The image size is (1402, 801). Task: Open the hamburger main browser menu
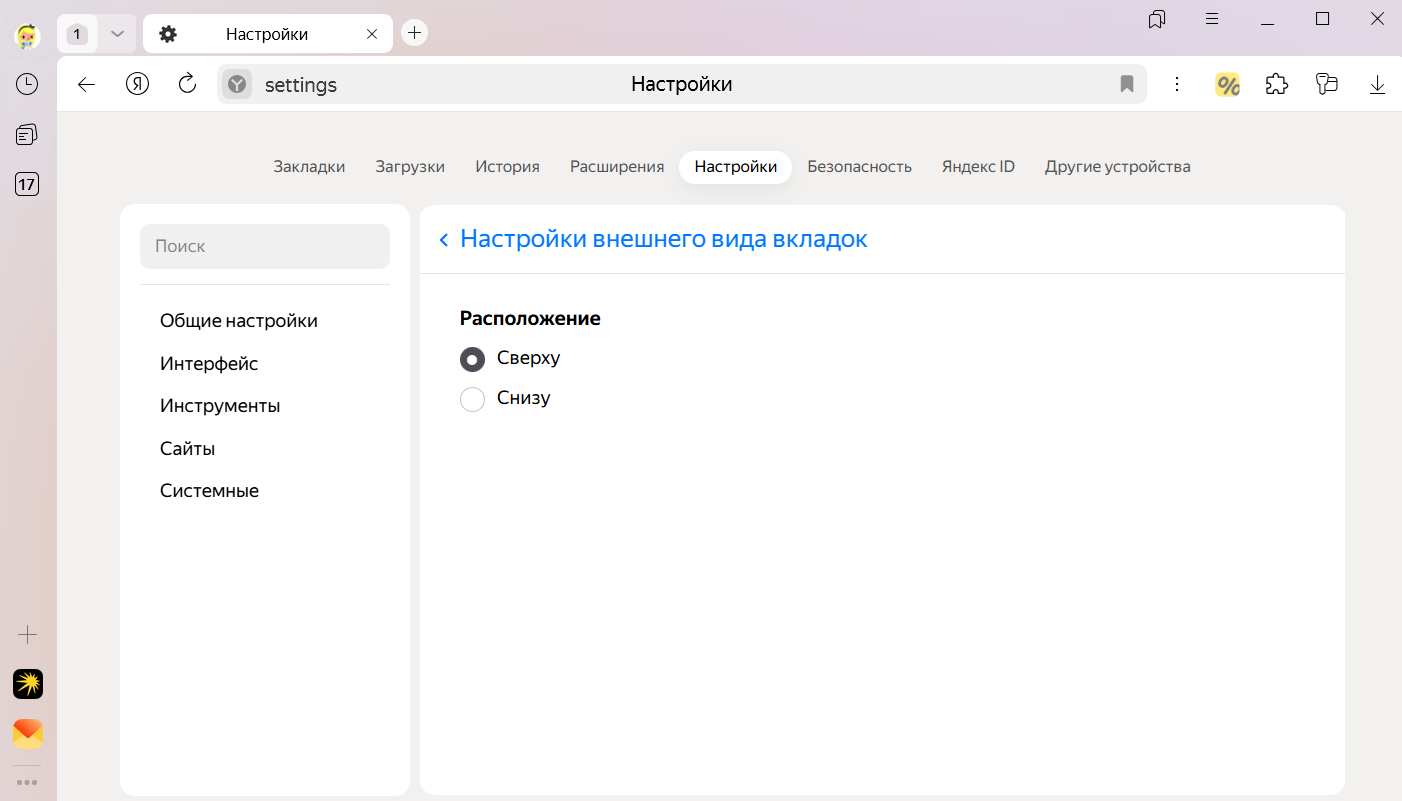tap(1212, 19)
